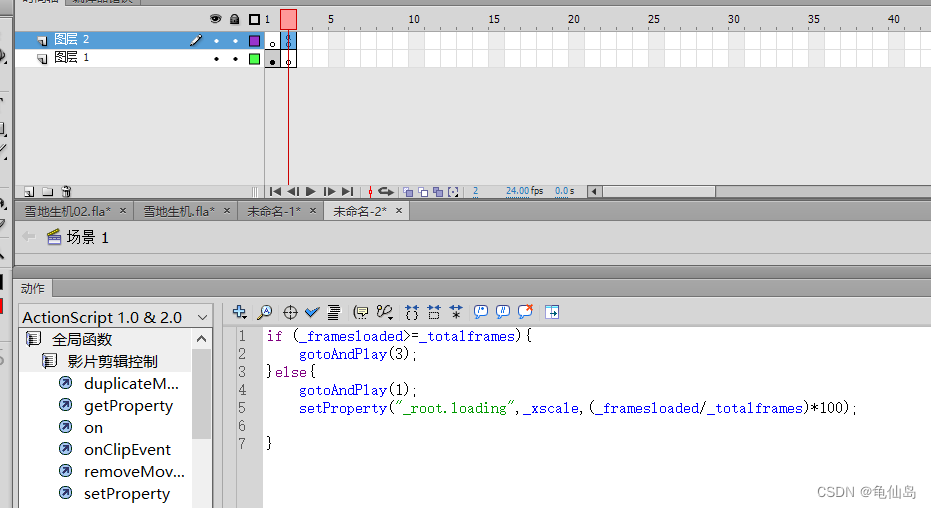The height and width of the screenshot is (508, 931).
Task: Go to last frame
Action: tap(348, 192)
